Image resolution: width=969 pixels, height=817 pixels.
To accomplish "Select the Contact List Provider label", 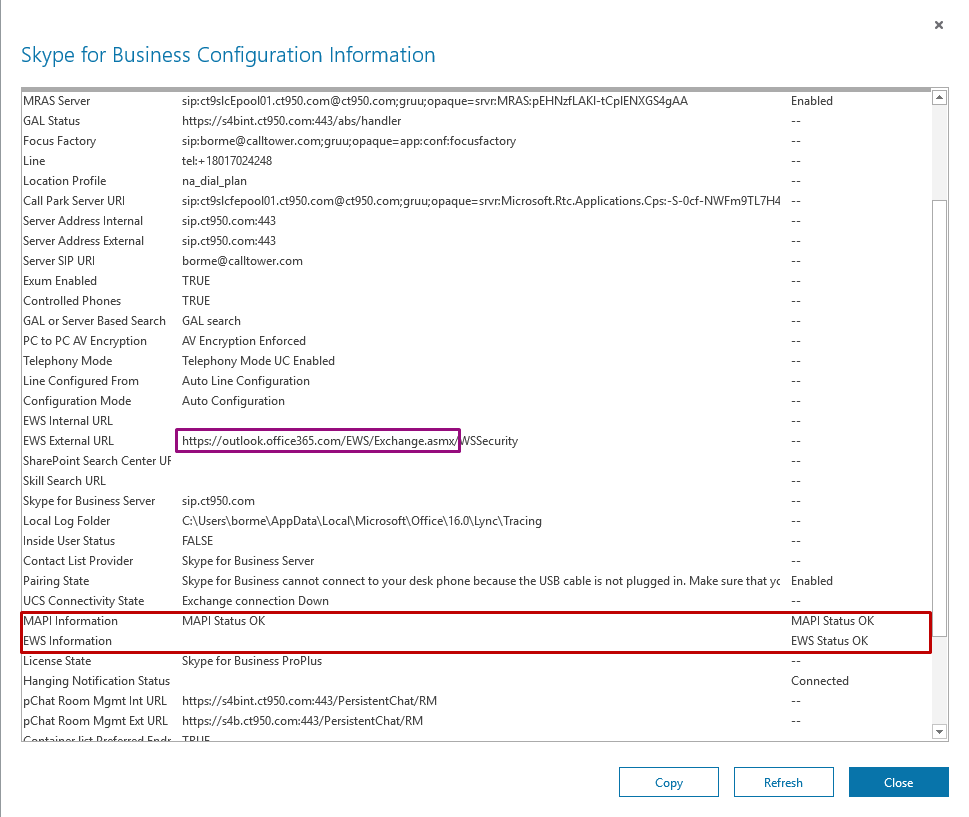I will click(78, 561).
